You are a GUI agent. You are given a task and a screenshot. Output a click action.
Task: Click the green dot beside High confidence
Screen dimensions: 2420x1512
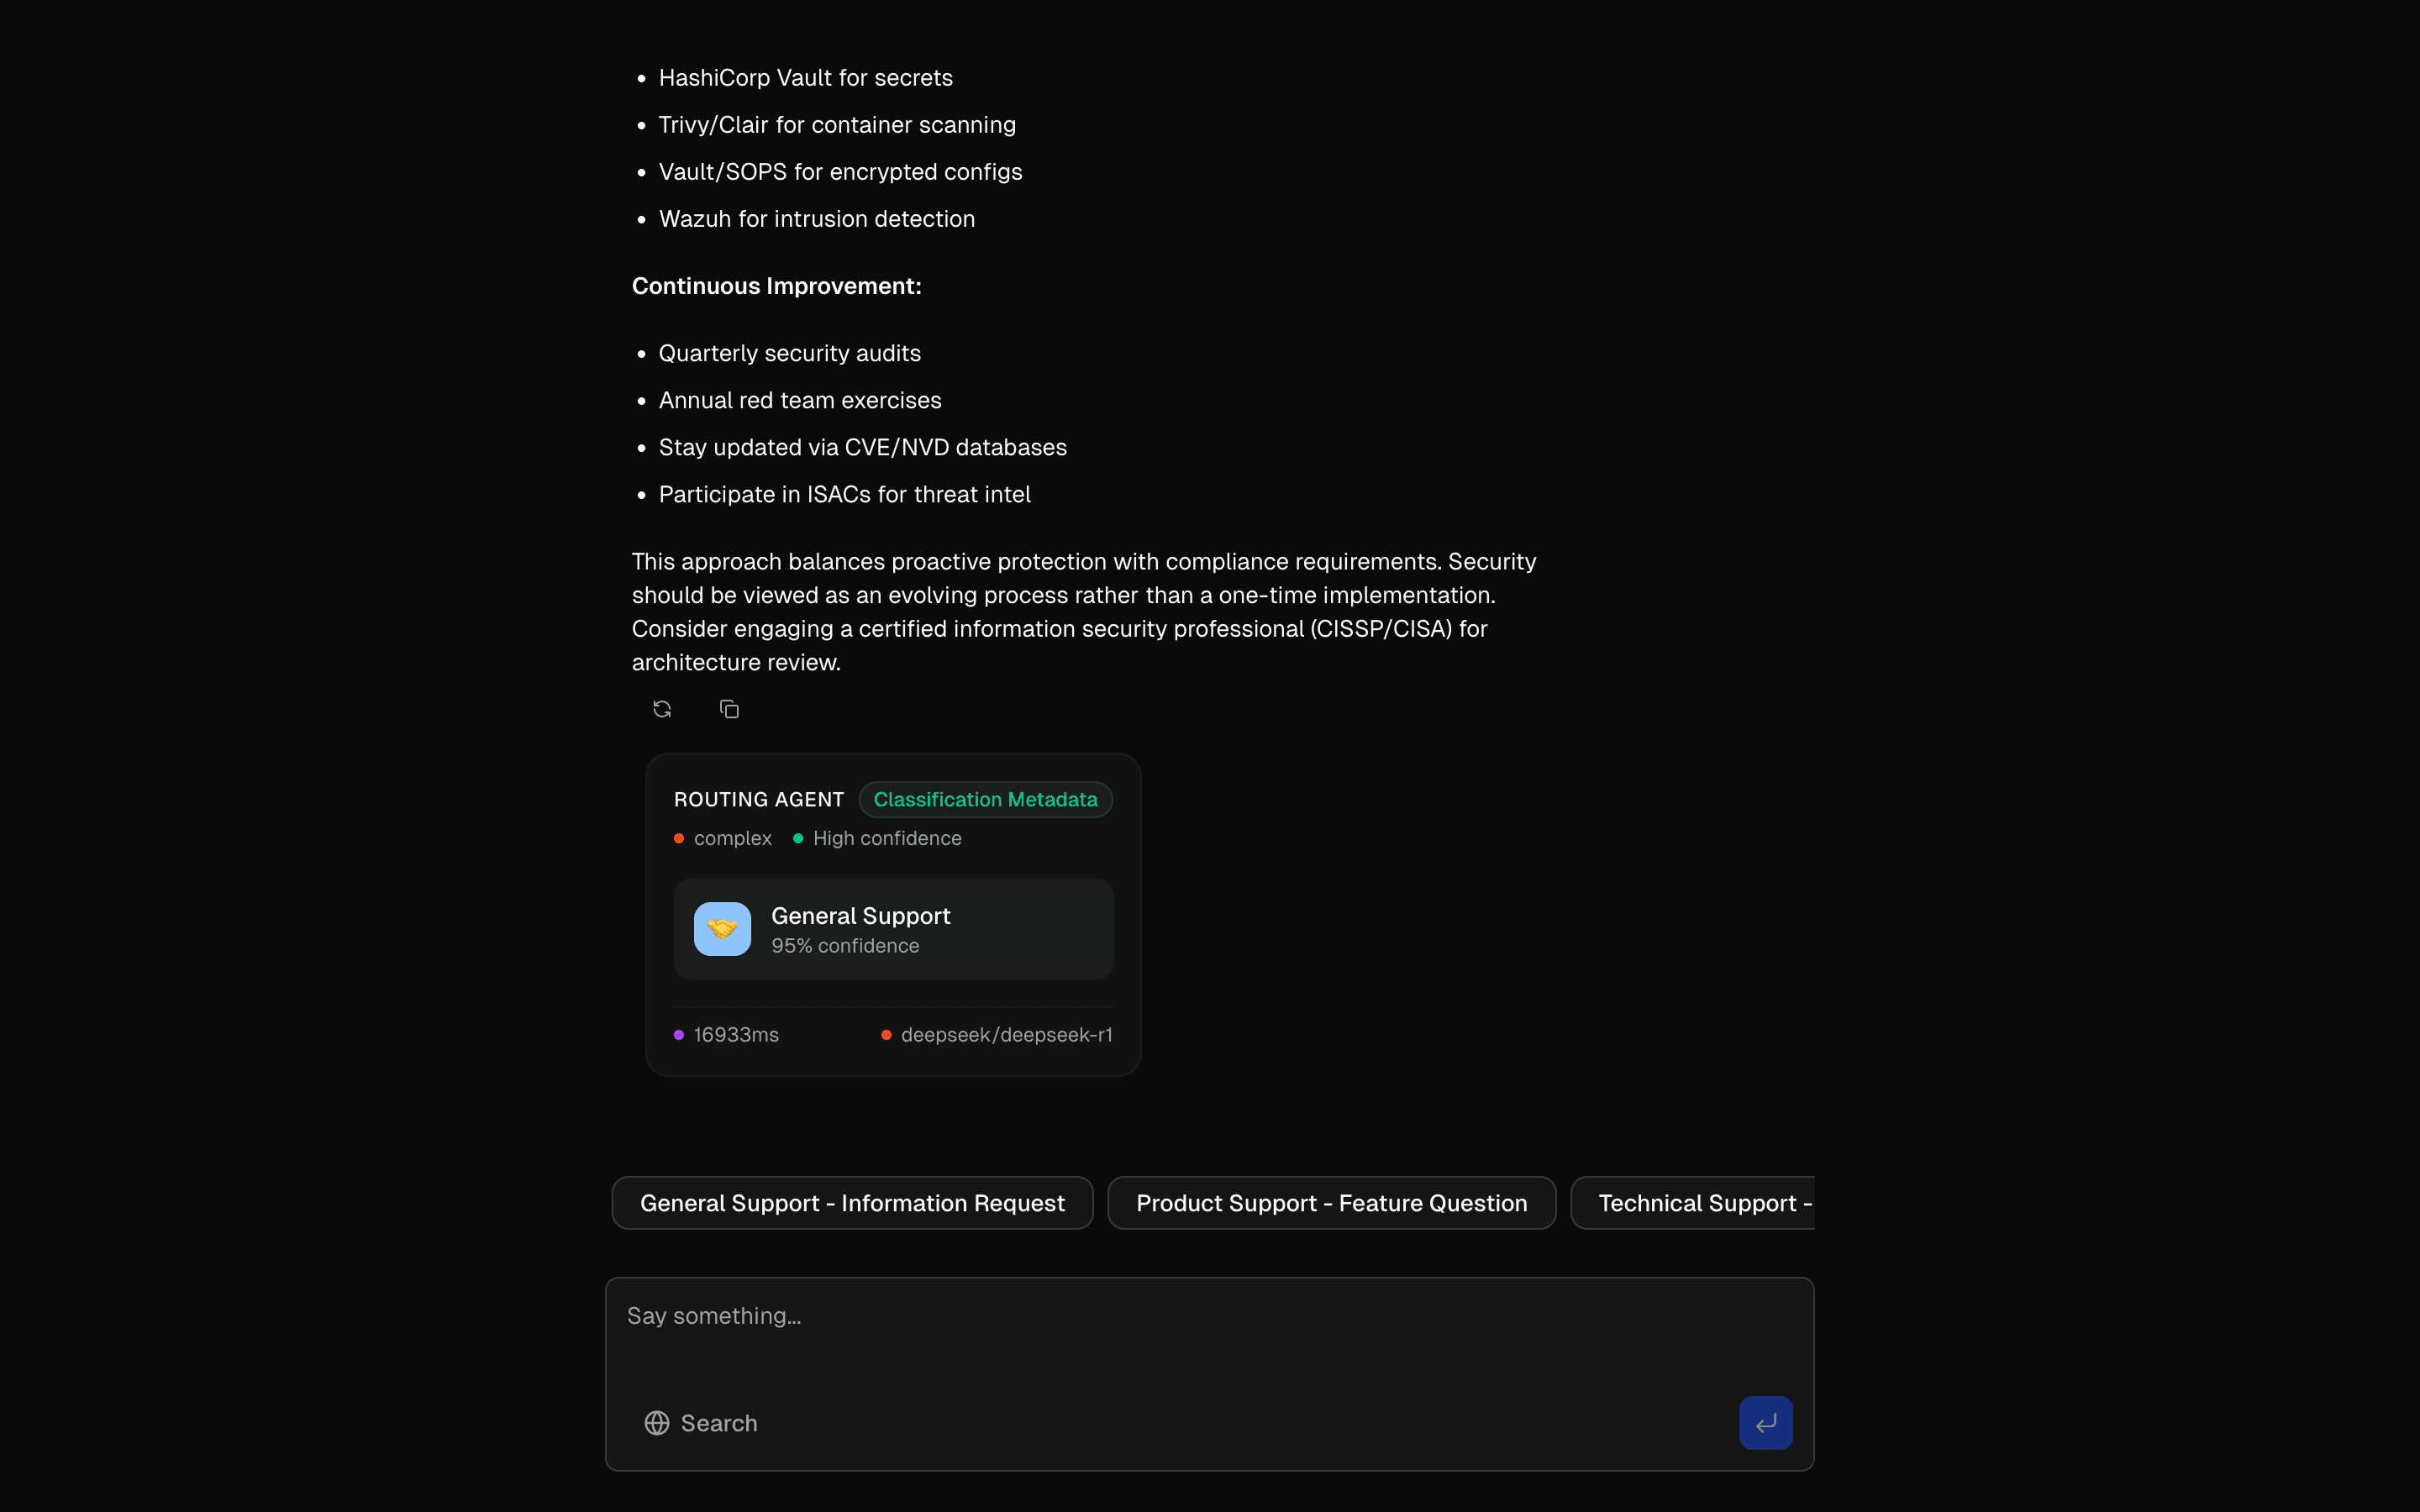point(797,838)
